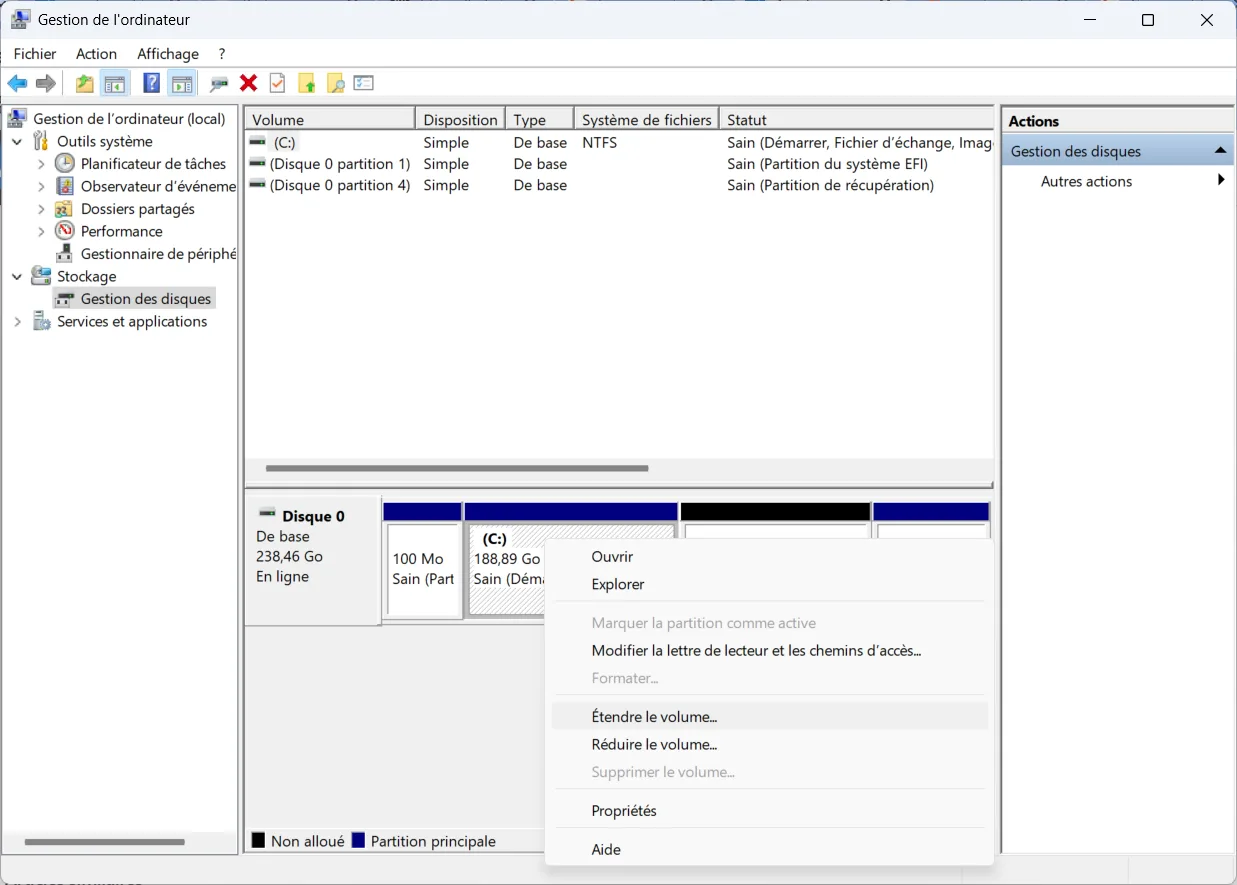The image size is (1237, 885).
Task: Sort by the Volume column header
Action: point(330,119)
